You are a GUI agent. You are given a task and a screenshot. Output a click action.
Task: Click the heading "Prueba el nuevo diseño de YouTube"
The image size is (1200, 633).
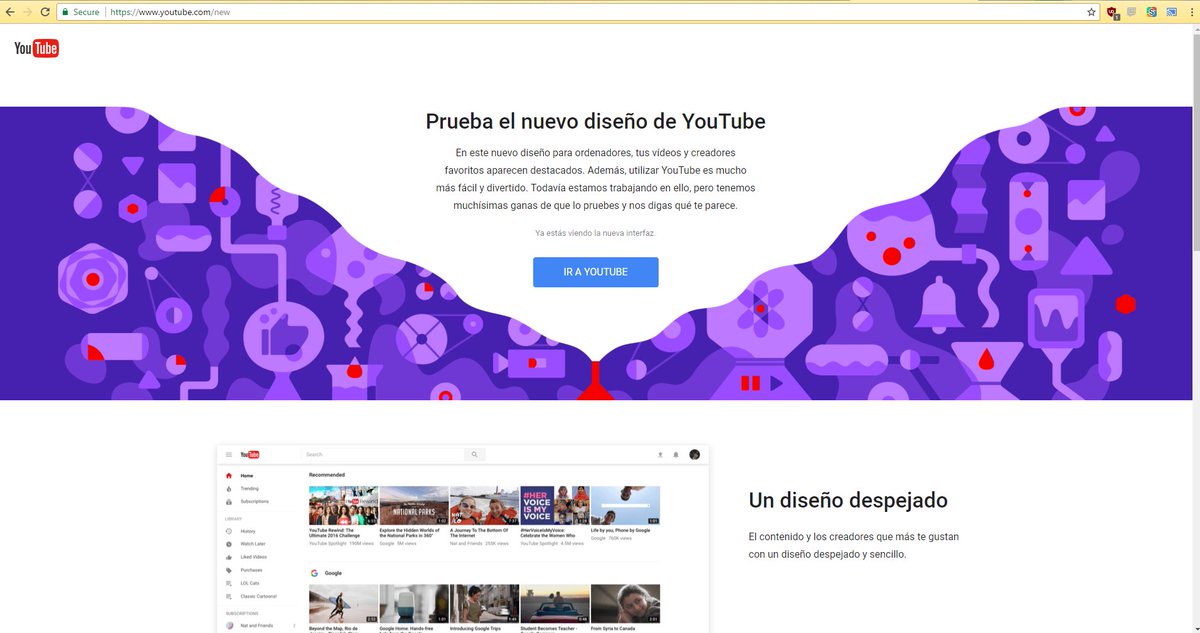click(x=595, y=122)
